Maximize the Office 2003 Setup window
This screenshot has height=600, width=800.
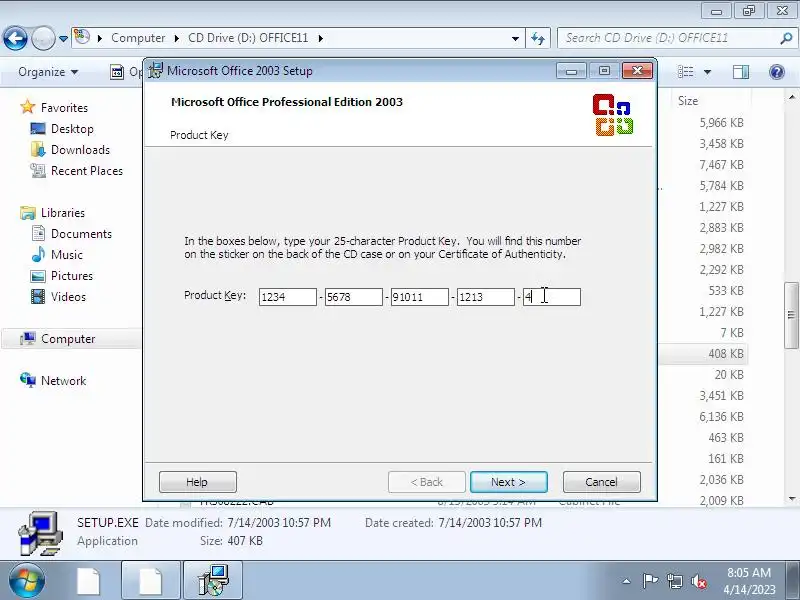point(604,71)
